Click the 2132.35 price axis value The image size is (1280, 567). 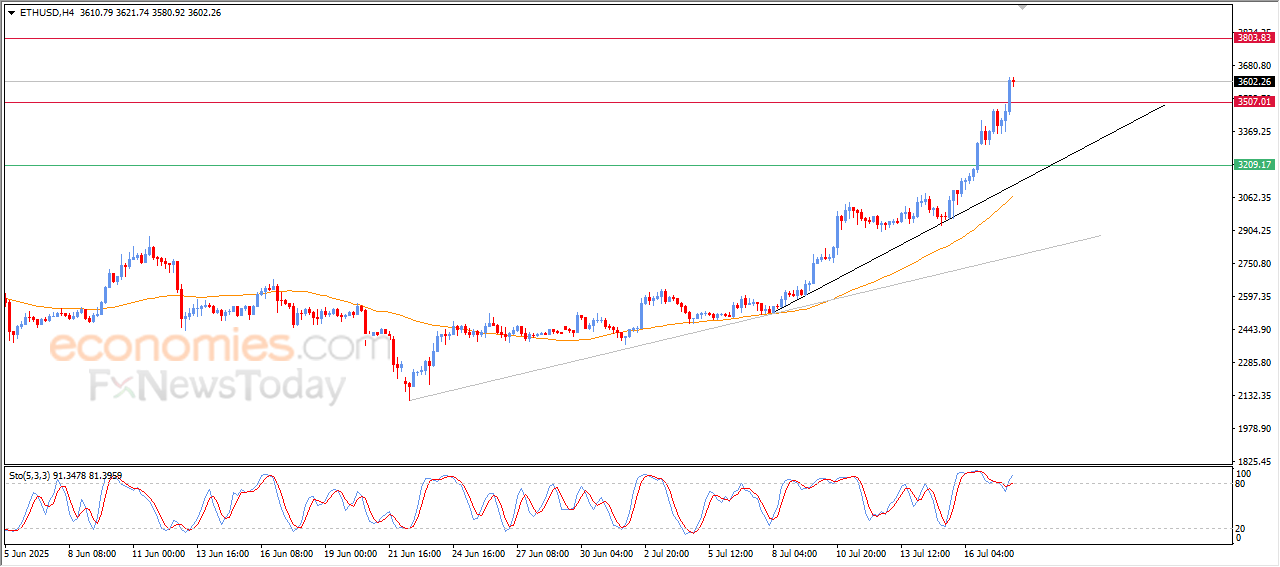click(1253, 396)
